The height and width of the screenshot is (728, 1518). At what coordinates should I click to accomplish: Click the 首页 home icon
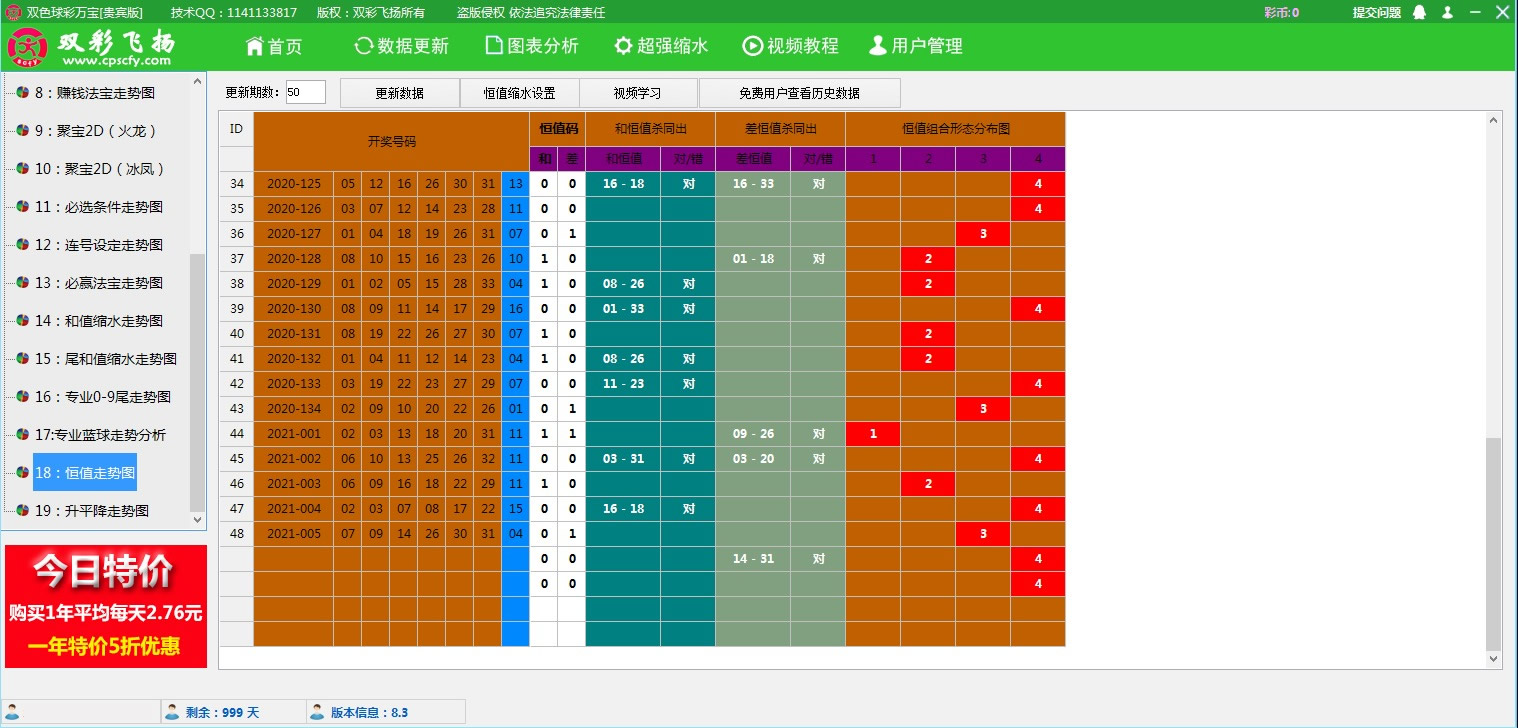pyautogui.click(x=255, y=46)
